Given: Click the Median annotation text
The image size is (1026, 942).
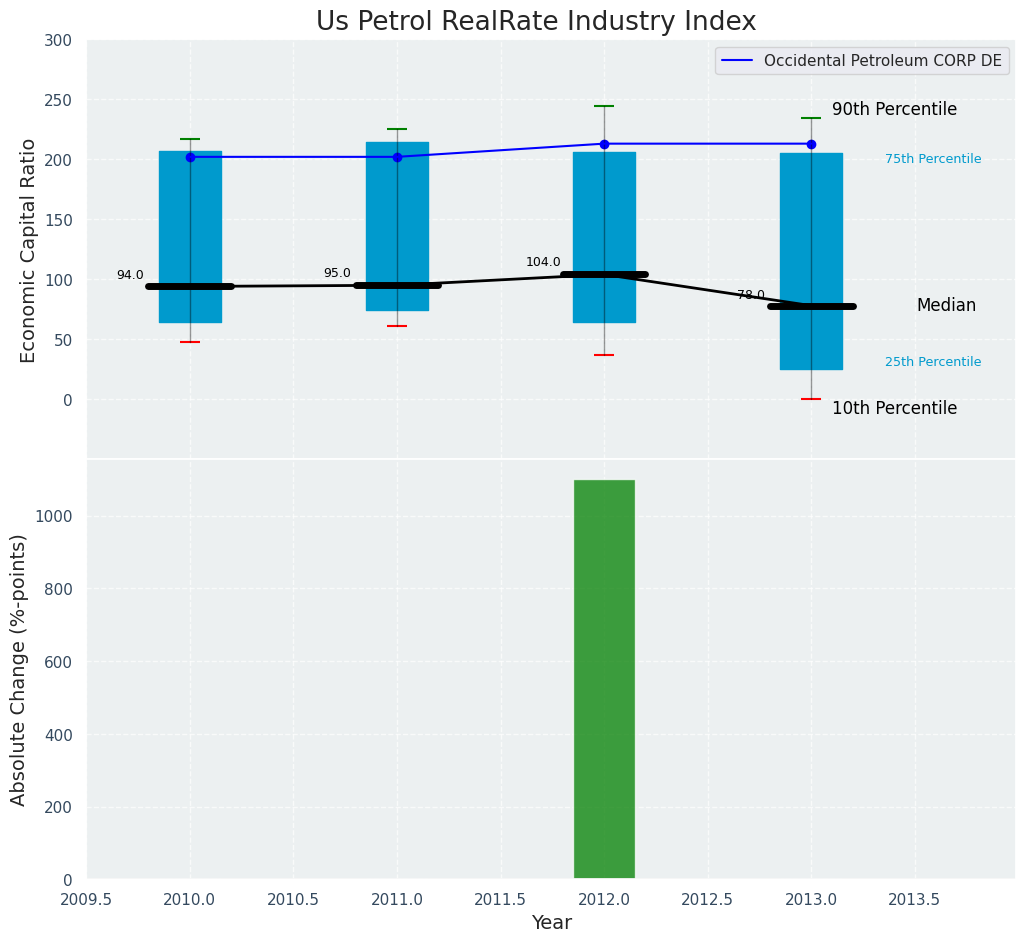Looking at the screenshot, I should tap(946, 306).
